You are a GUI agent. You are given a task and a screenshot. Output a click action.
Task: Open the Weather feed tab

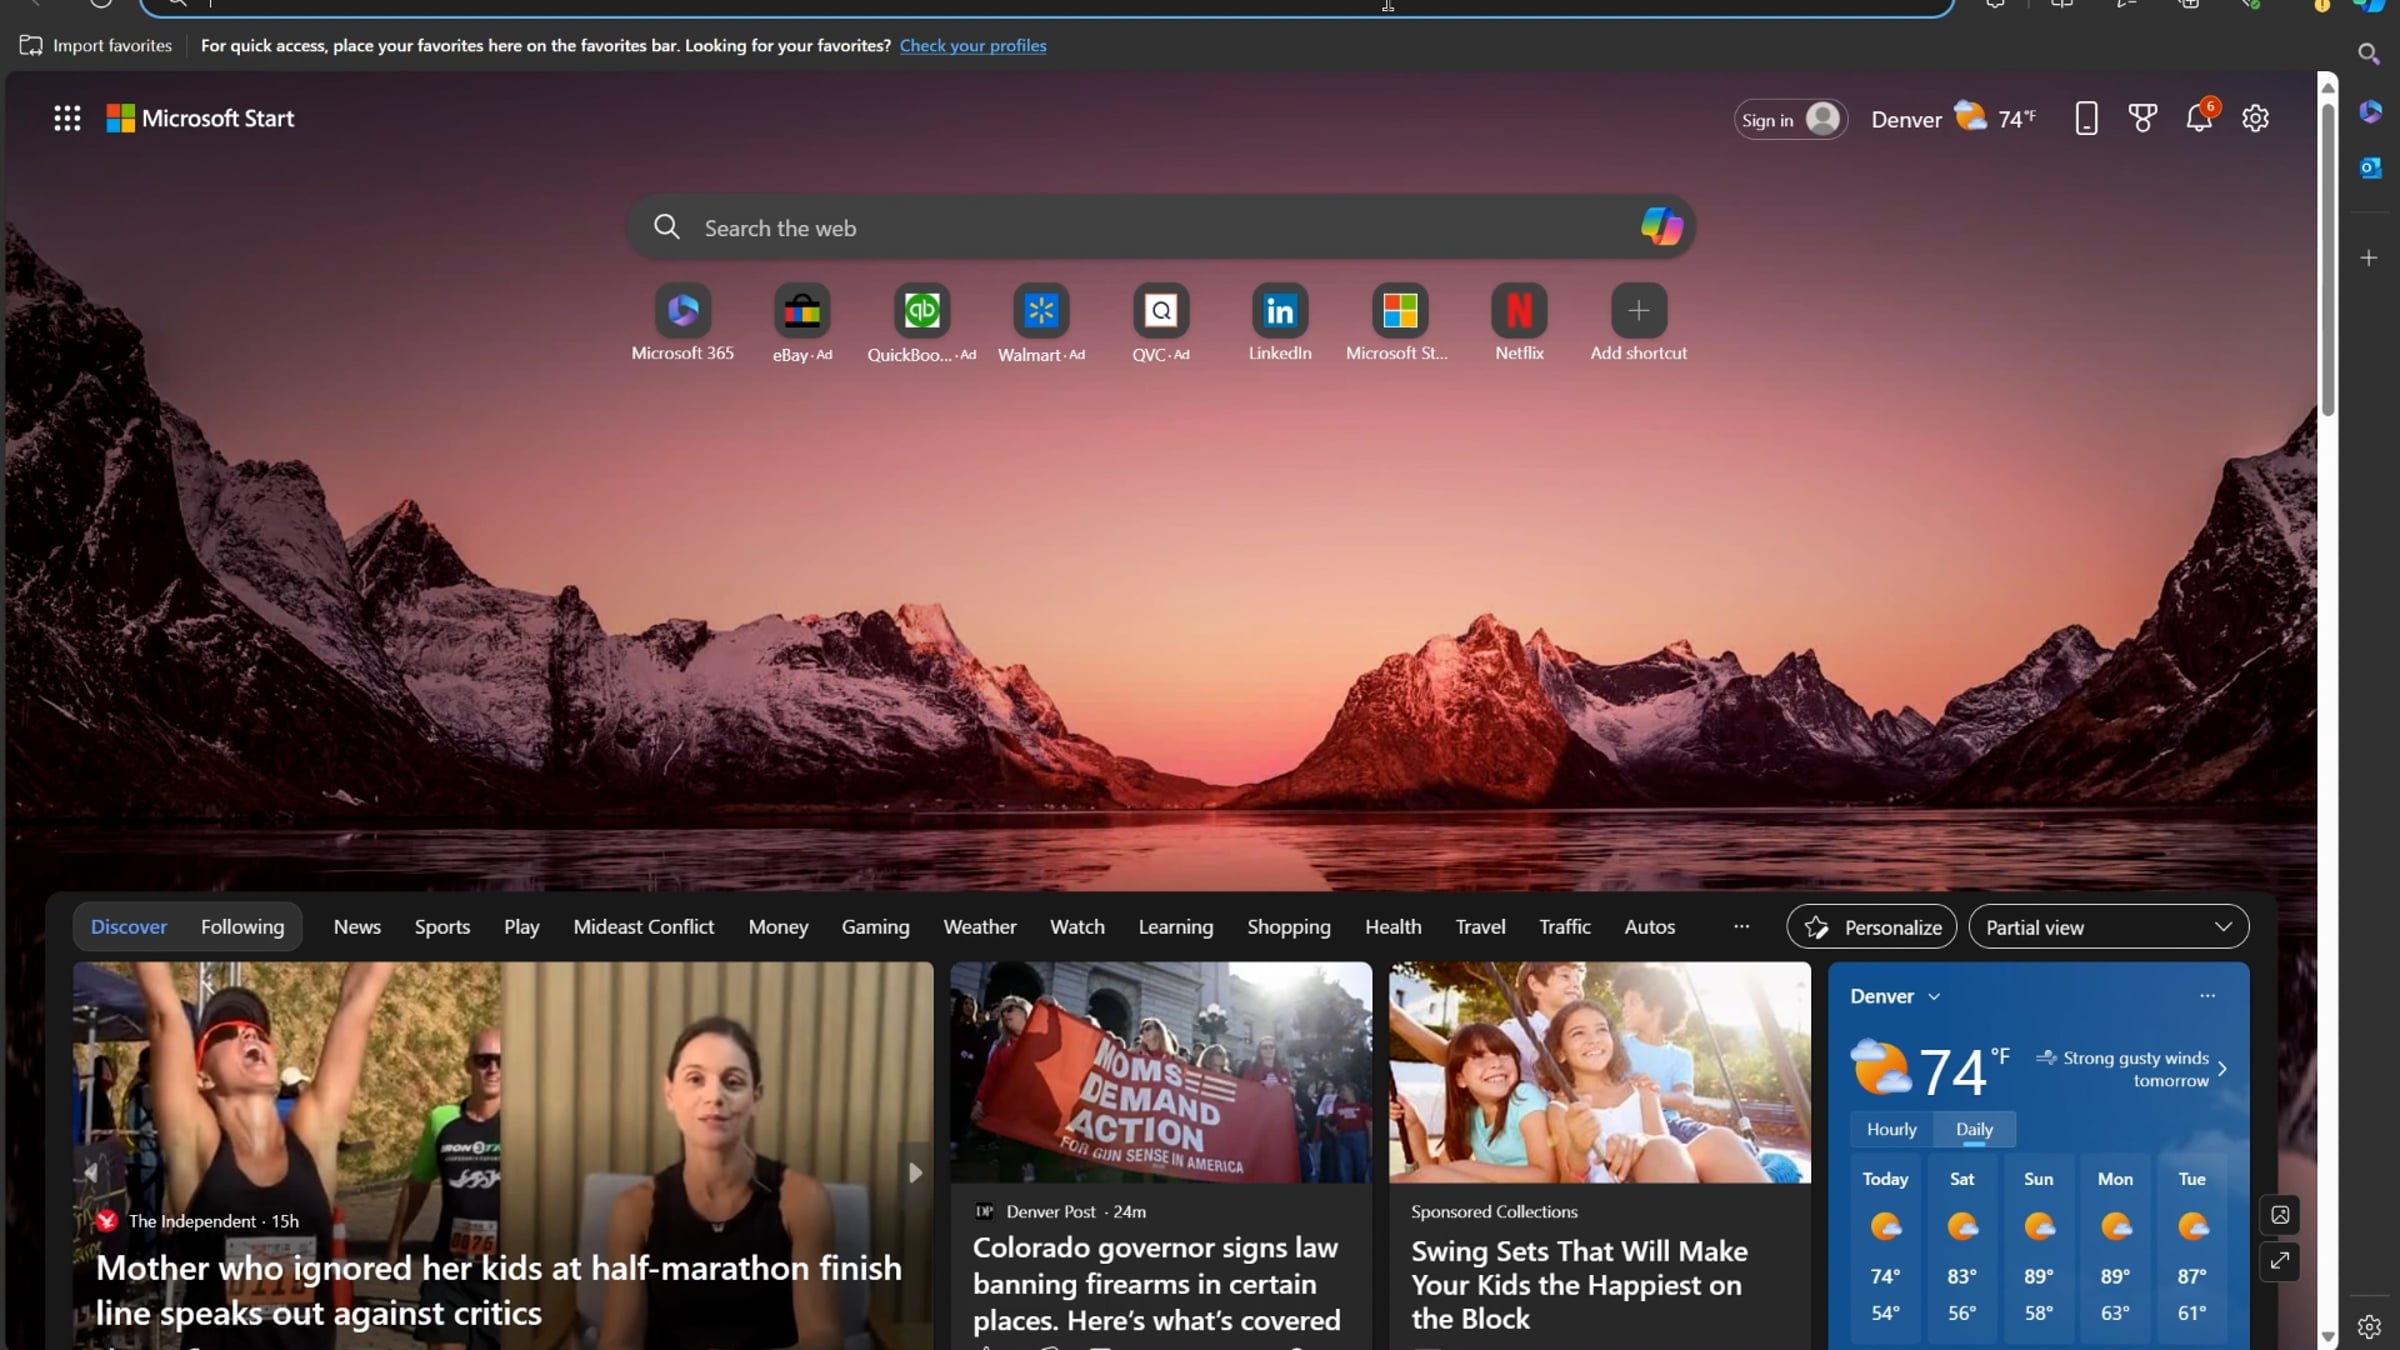(979, 927)
